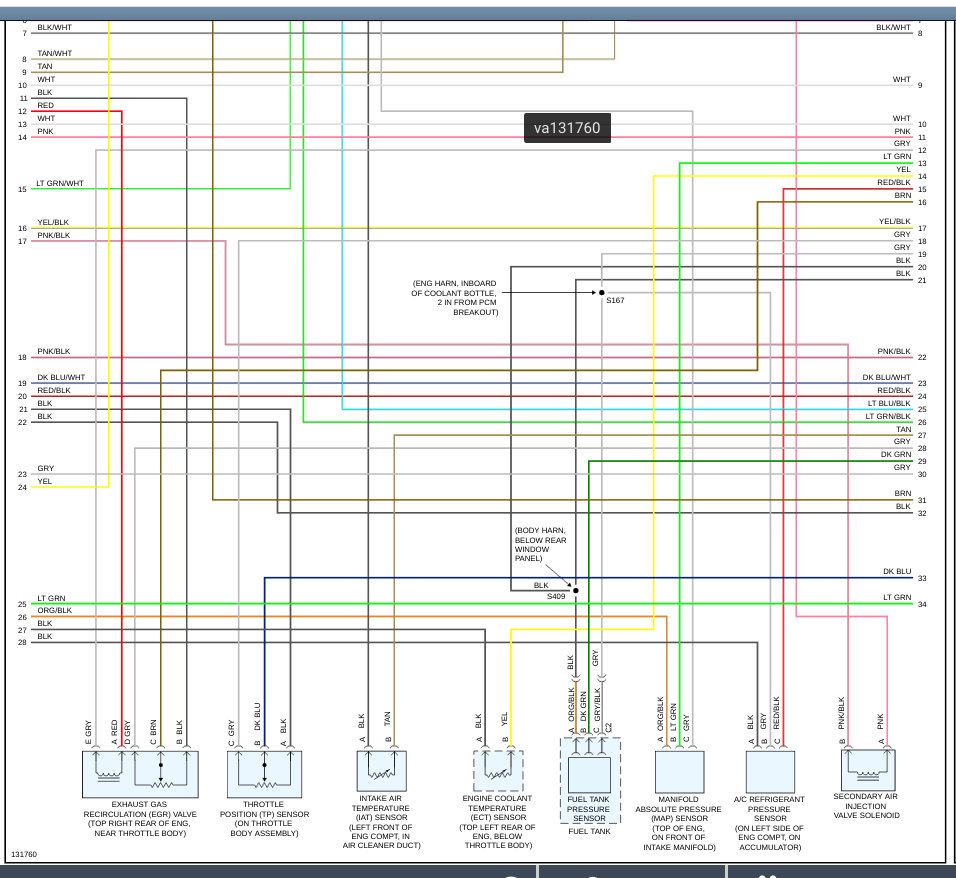Image resolution: width=956 pixels, height=878 pixels.
Task: Select 'SECONDARY AIR INJECTION VALVE SOLENOID' caption
Action: pos(866,806)
